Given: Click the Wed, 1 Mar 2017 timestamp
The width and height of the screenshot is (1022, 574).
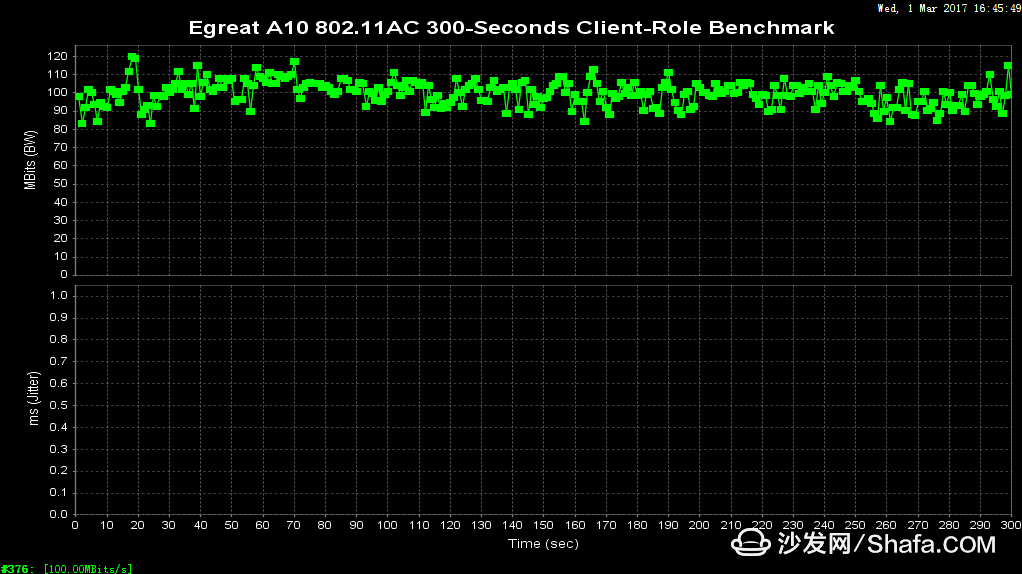Looking at the screenshot, I should tap(949, 8).
